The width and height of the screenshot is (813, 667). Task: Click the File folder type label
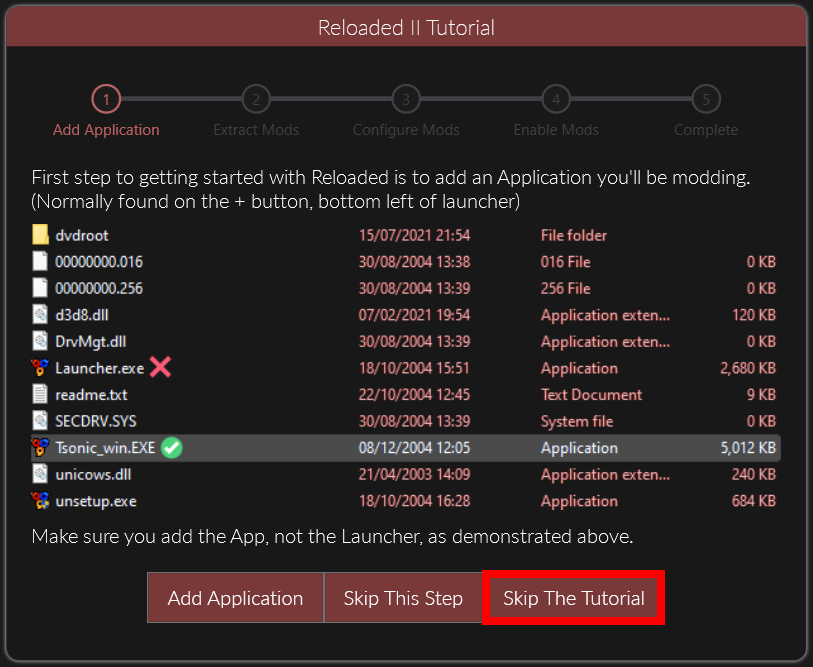pos(573,235)
